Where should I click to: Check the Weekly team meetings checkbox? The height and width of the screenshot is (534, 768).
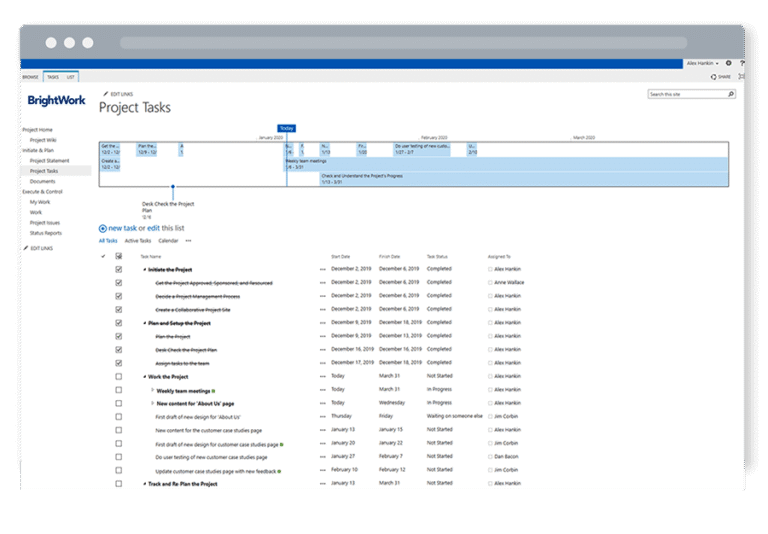pyautogui.click(x=119, y=390)
